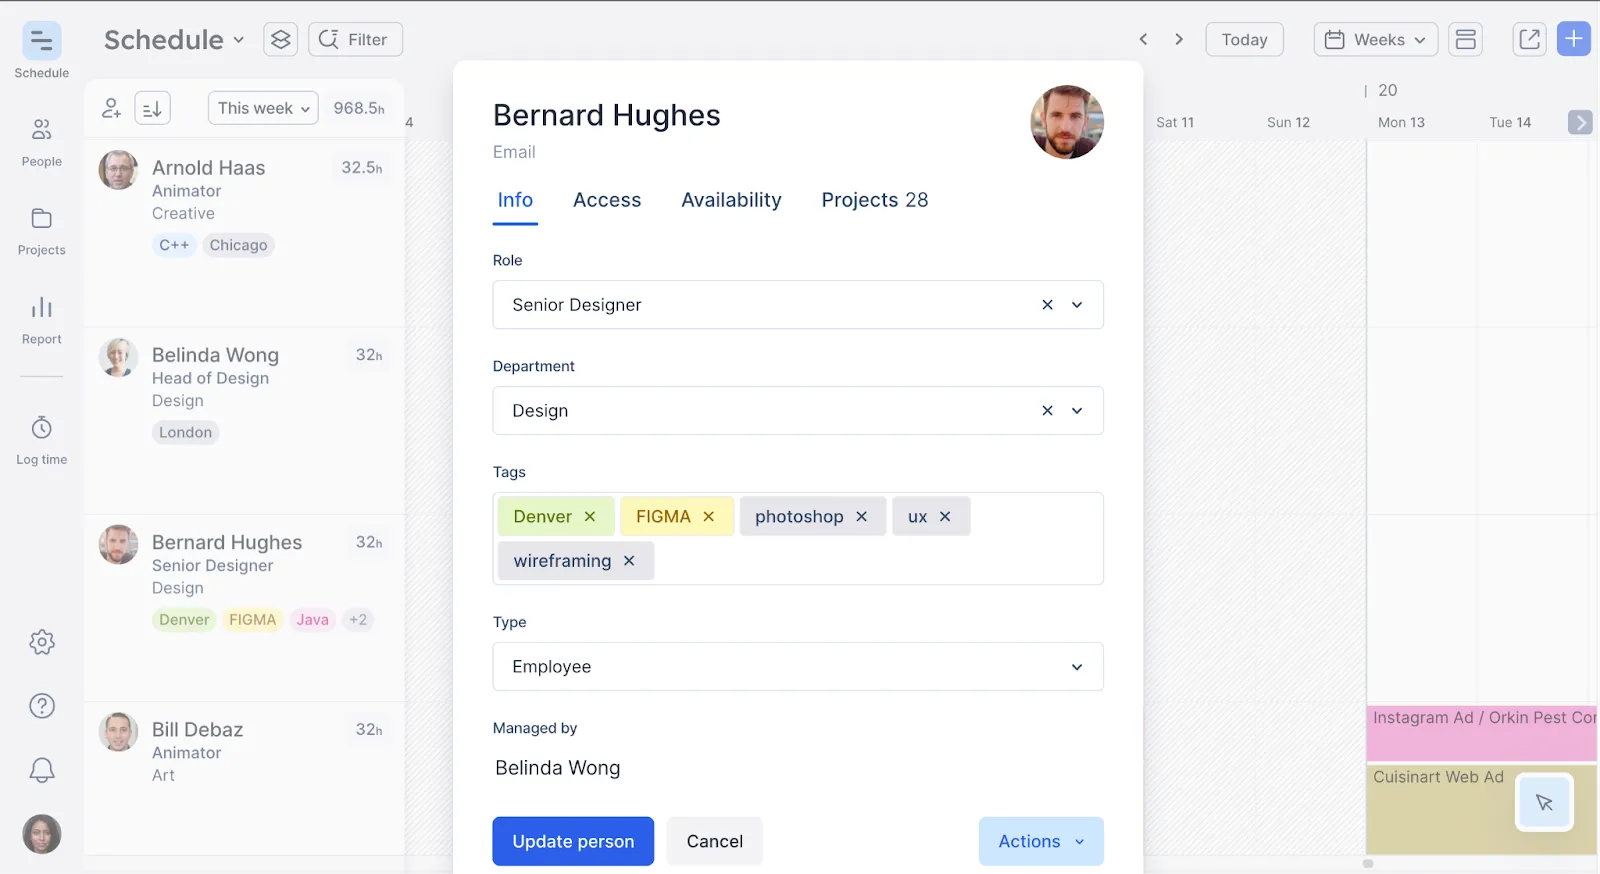Click the timeline scroll-right arrow

click(1580, 122)
